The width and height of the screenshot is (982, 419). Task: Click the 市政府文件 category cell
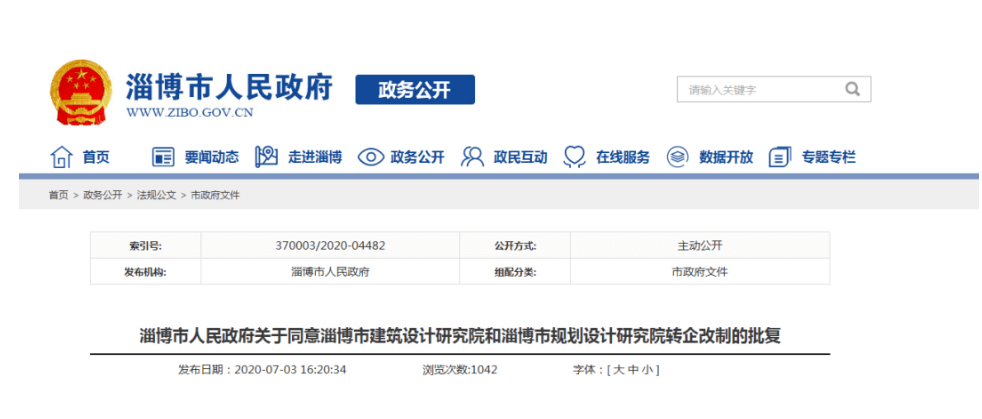coord(700,272)
